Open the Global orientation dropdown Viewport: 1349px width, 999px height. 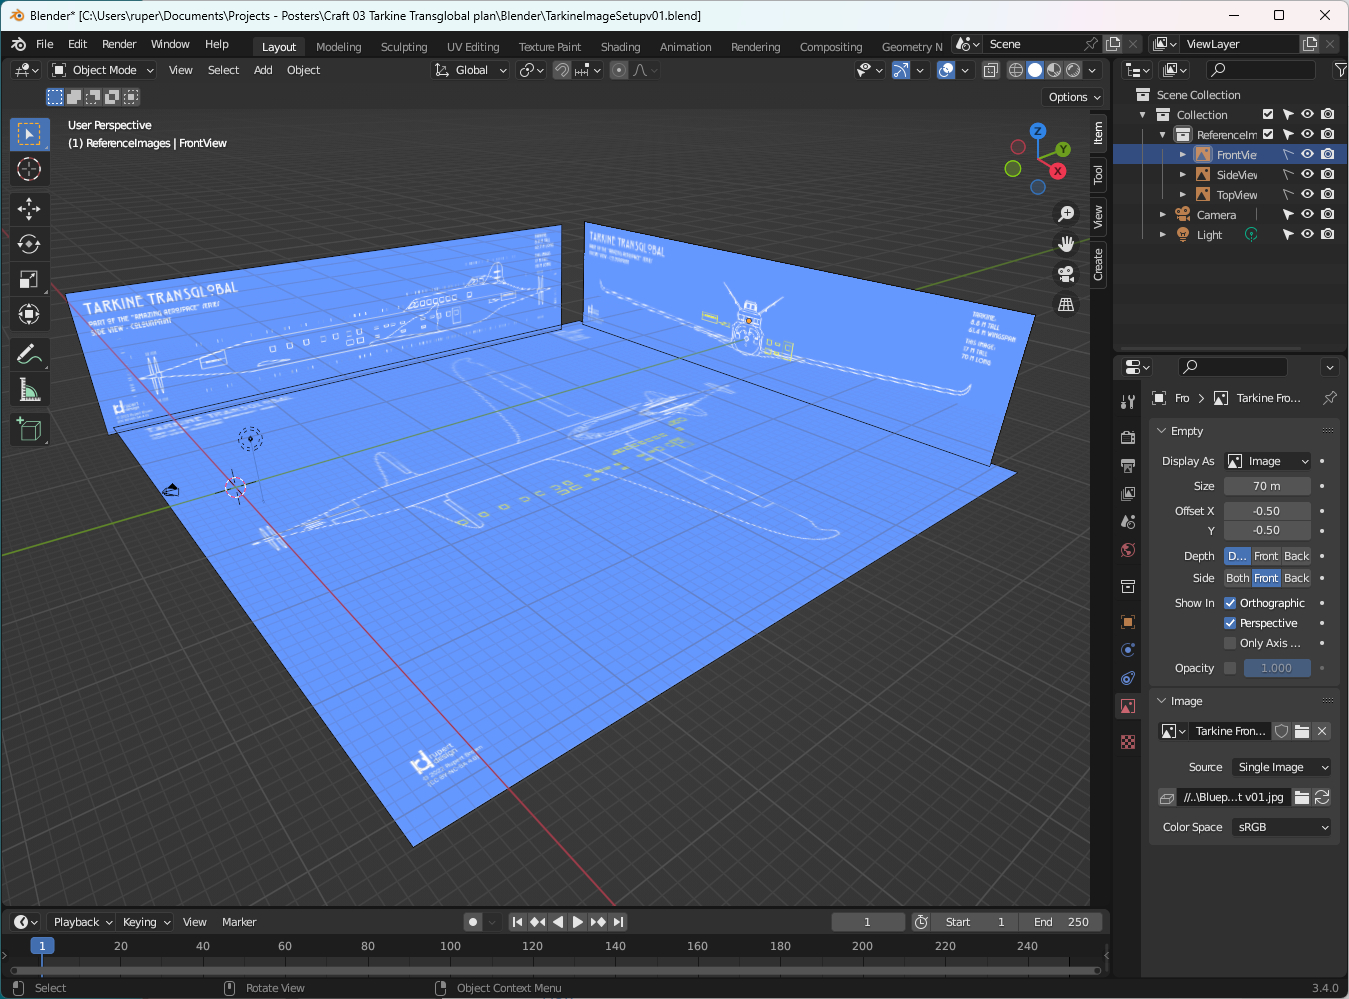[x=470, y=70]
